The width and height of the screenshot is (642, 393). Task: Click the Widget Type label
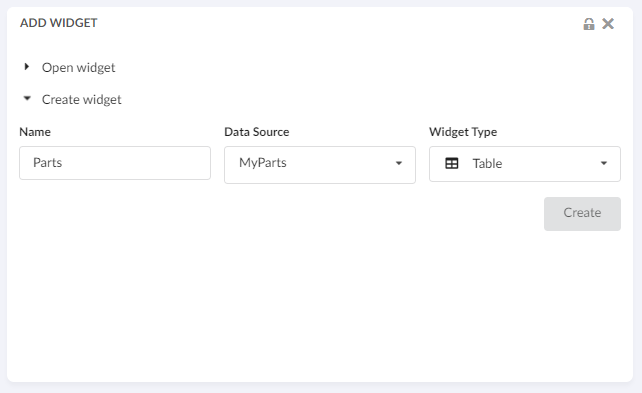coord(463,132)
